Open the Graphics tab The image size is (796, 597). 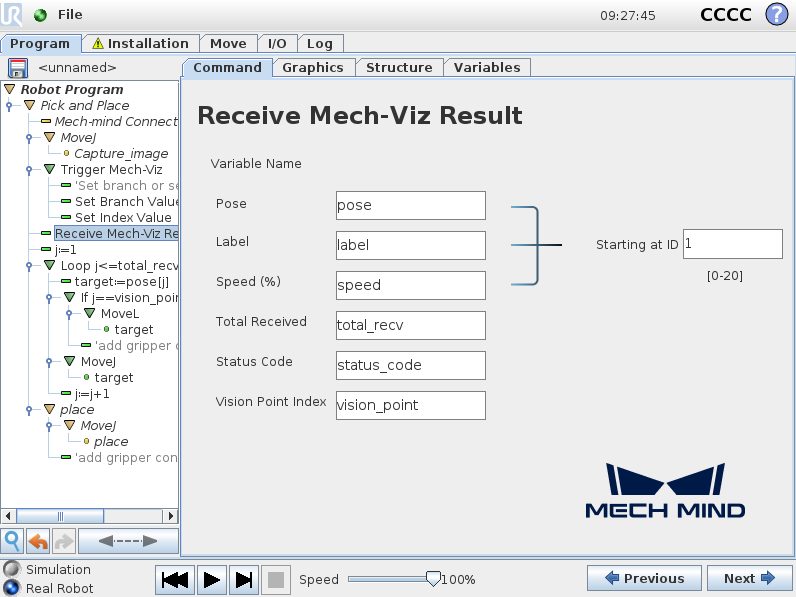(x=313, y=68)
